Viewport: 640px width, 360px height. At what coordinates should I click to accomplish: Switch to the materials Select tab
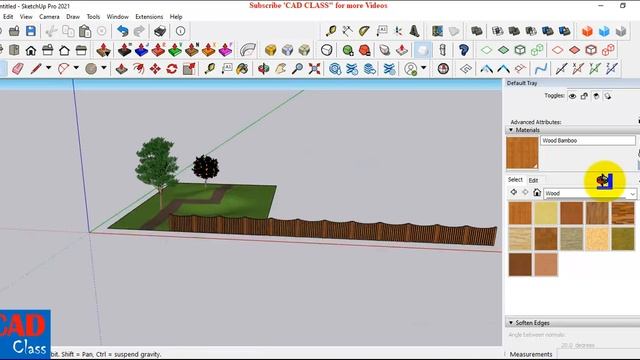pos(515,180)
